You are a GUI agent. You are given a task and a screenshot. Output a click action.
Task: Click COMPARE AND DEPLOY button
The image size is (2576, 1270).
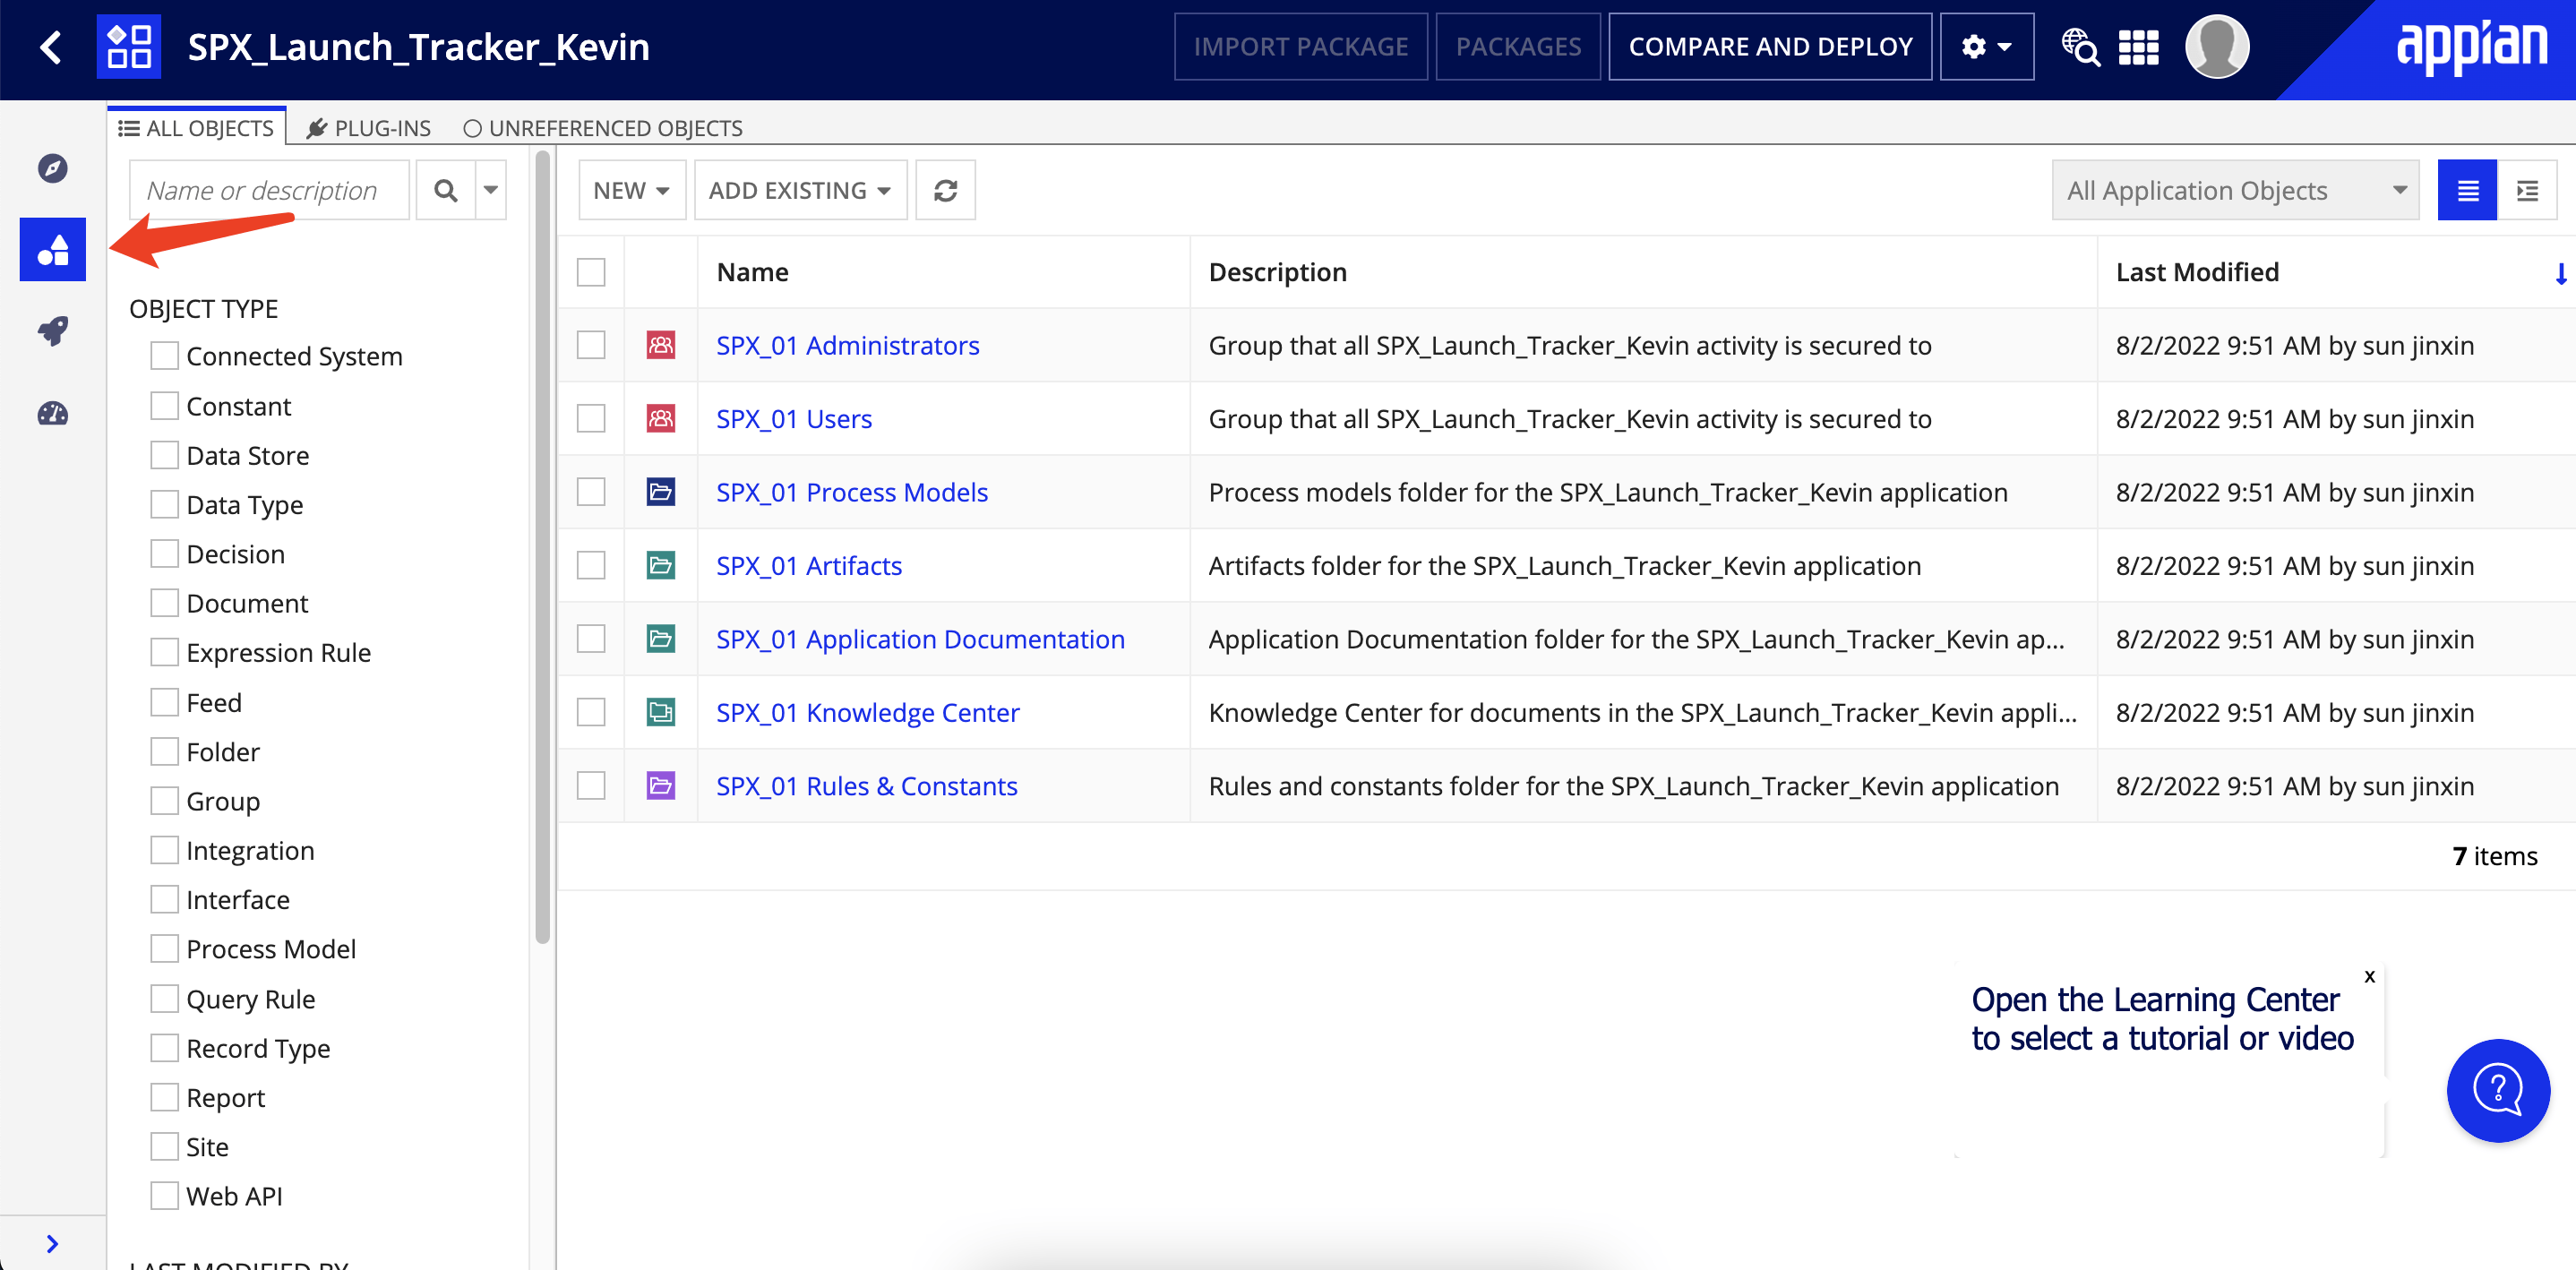(x=1770, y=47)
